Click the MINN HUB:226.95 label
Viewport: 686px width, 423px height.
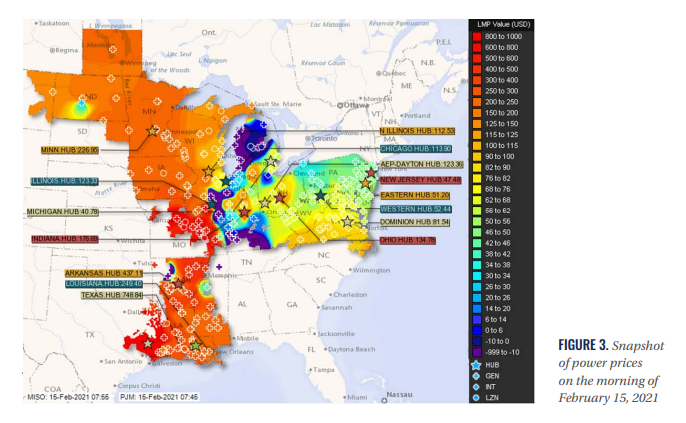tap(70, 150)
